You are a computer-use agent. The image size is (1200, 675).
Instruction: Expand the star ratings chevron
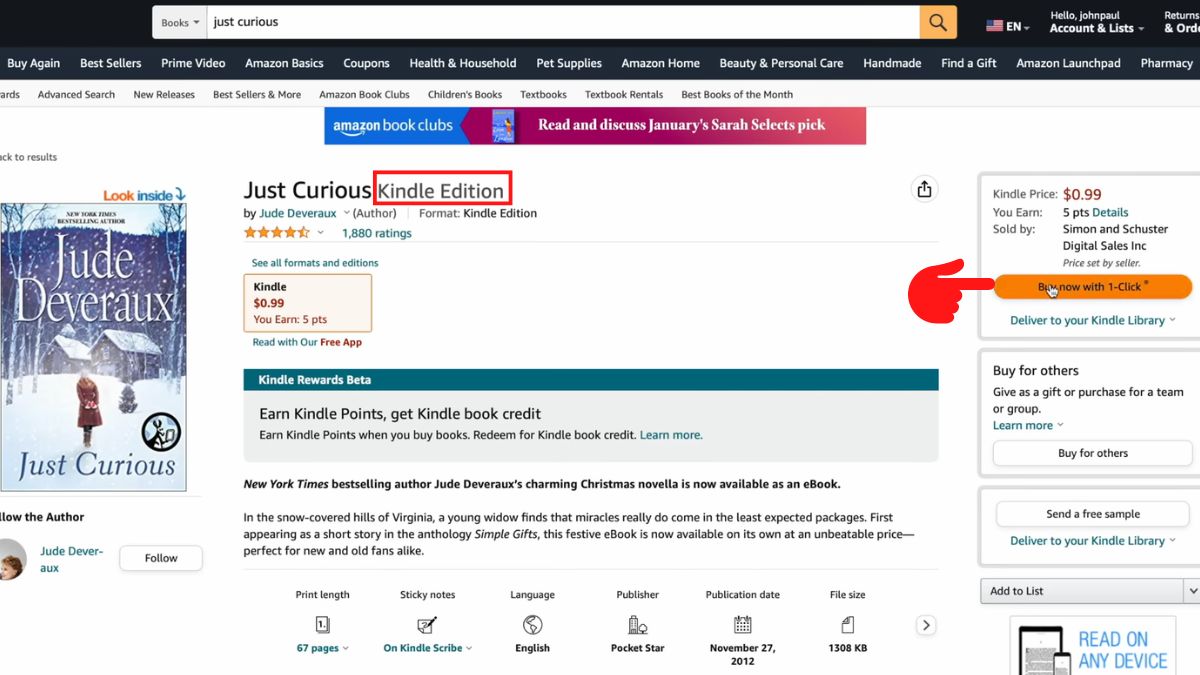click(x=321, y=233)
